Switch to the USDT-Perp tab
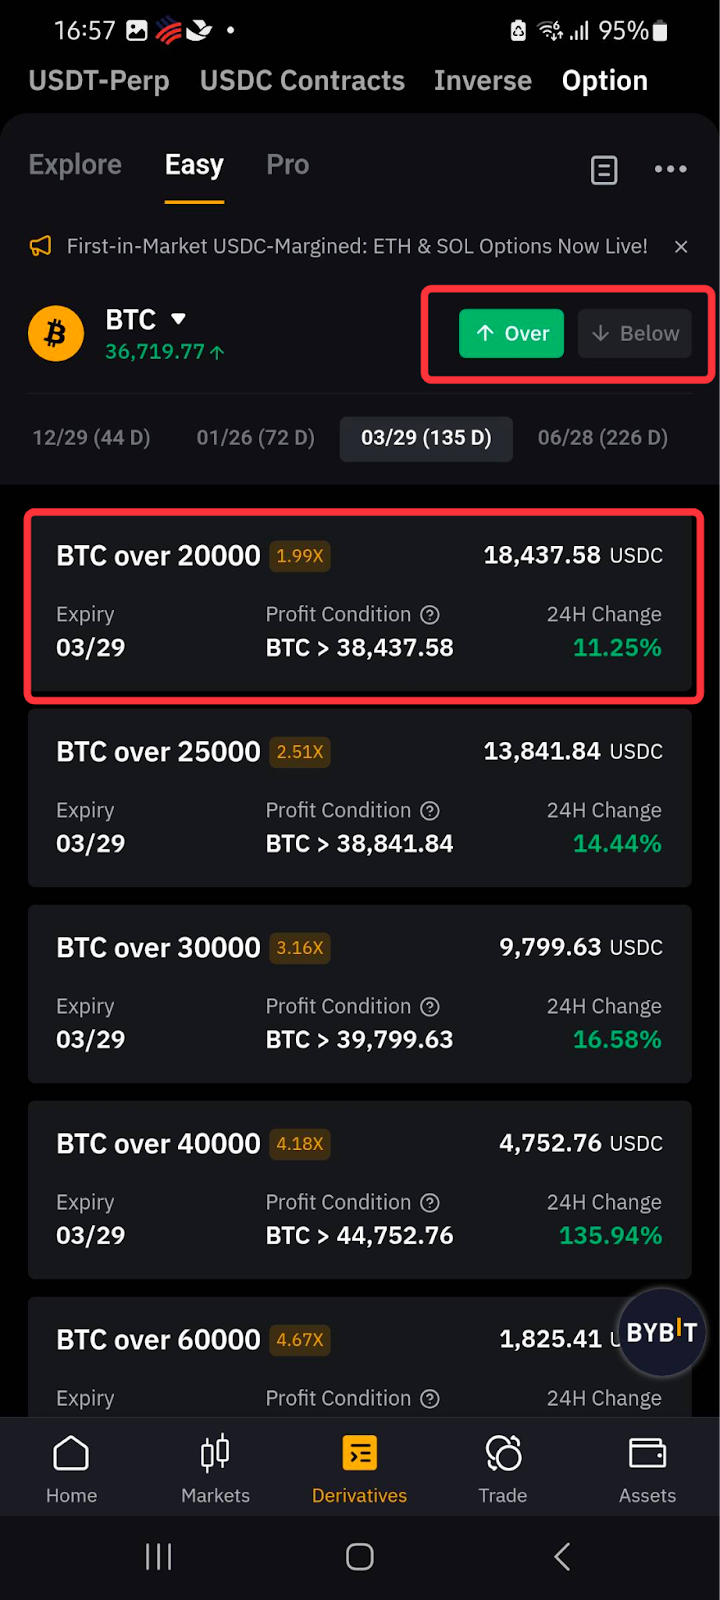The width and height of the screenshot is (720, 1600). pos(99,81)
